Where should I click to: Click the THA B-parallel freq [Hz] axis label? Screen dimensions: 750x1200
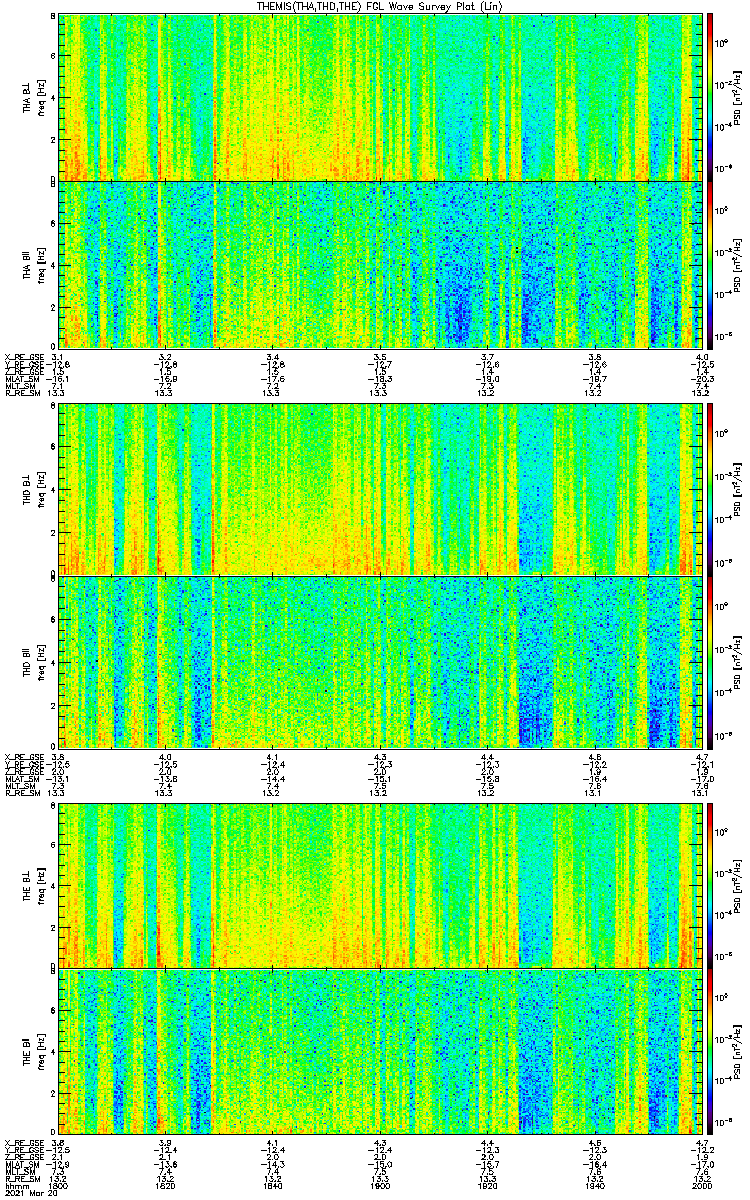41,264
